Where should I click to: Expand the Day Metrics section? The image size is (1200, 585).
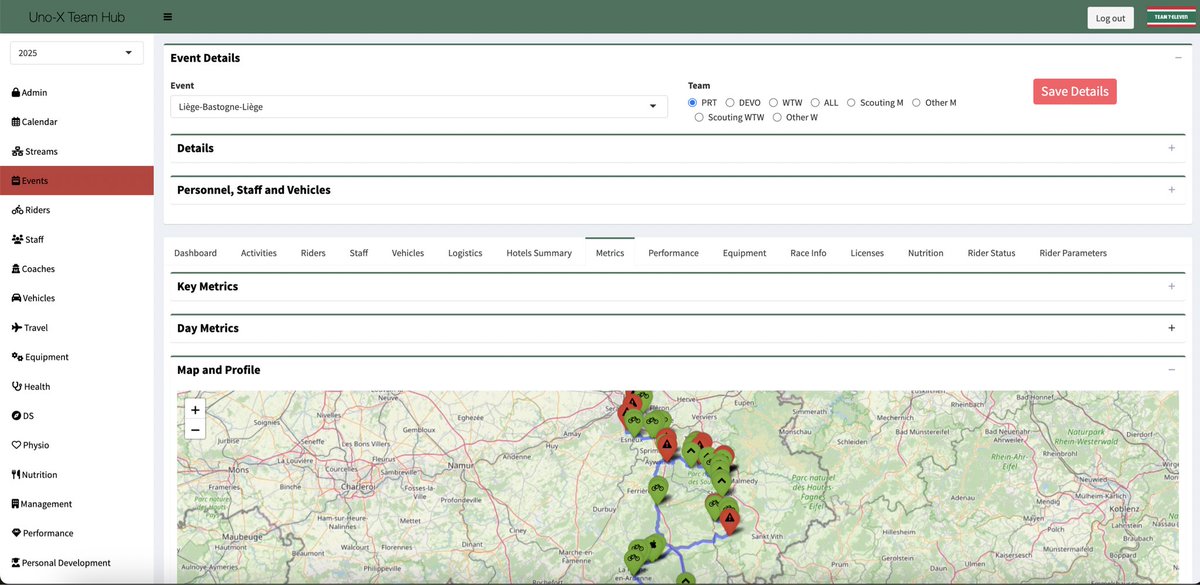(1171, 328)
